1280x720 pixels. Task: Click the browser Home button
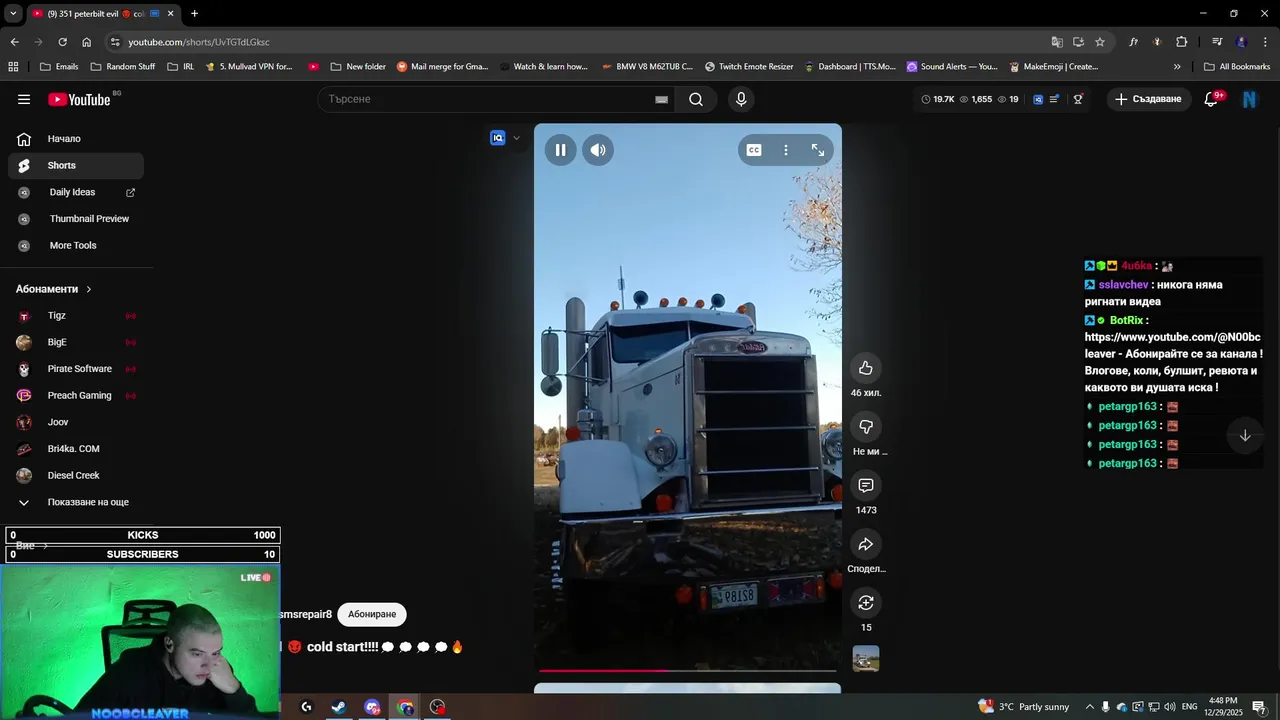click(86, 42)
